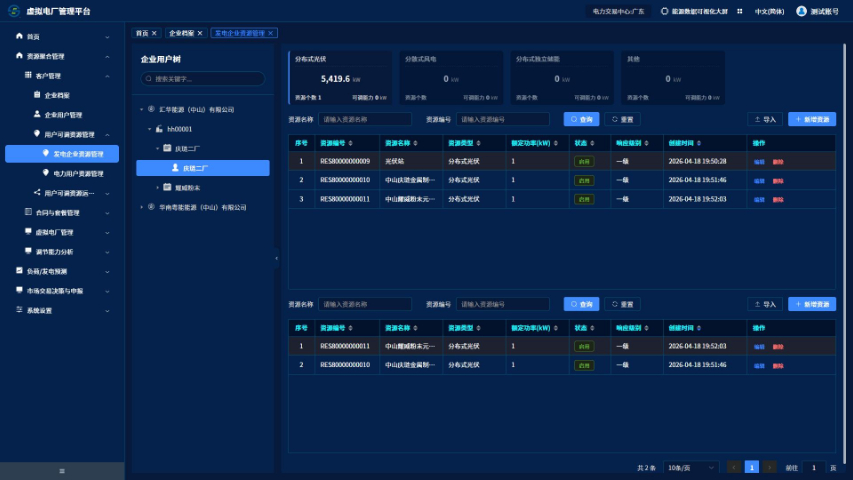Go to page 1 in pagination

[752, 467]
